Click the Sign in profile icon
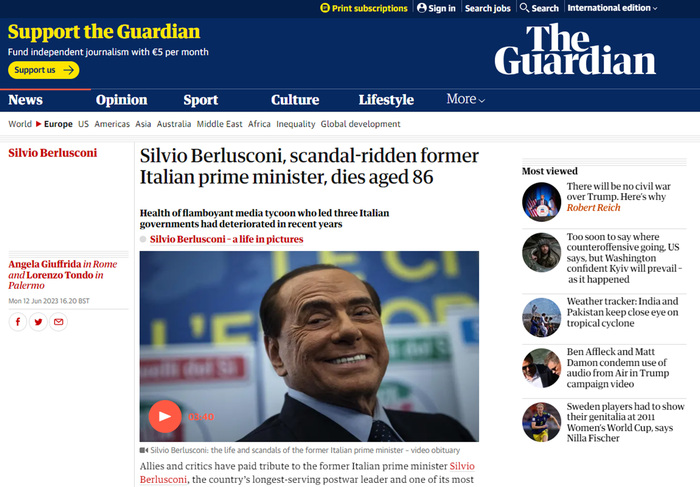 point(421,8)
